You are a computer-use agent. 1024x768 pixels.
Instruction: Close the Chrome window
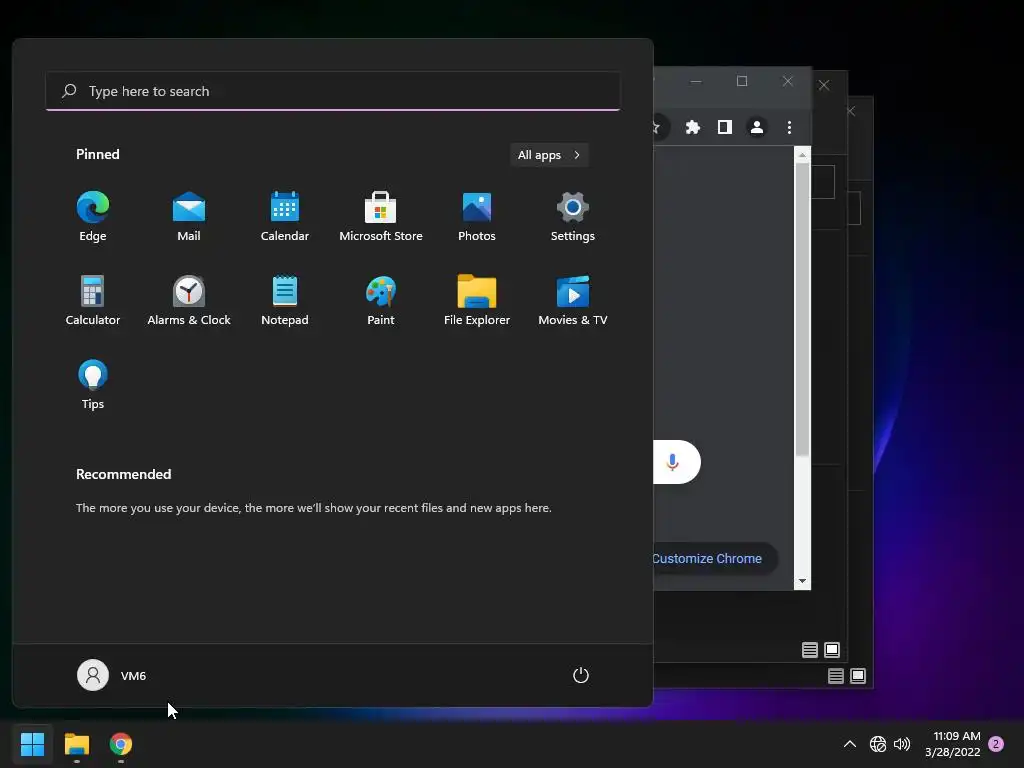click(788, 81)
